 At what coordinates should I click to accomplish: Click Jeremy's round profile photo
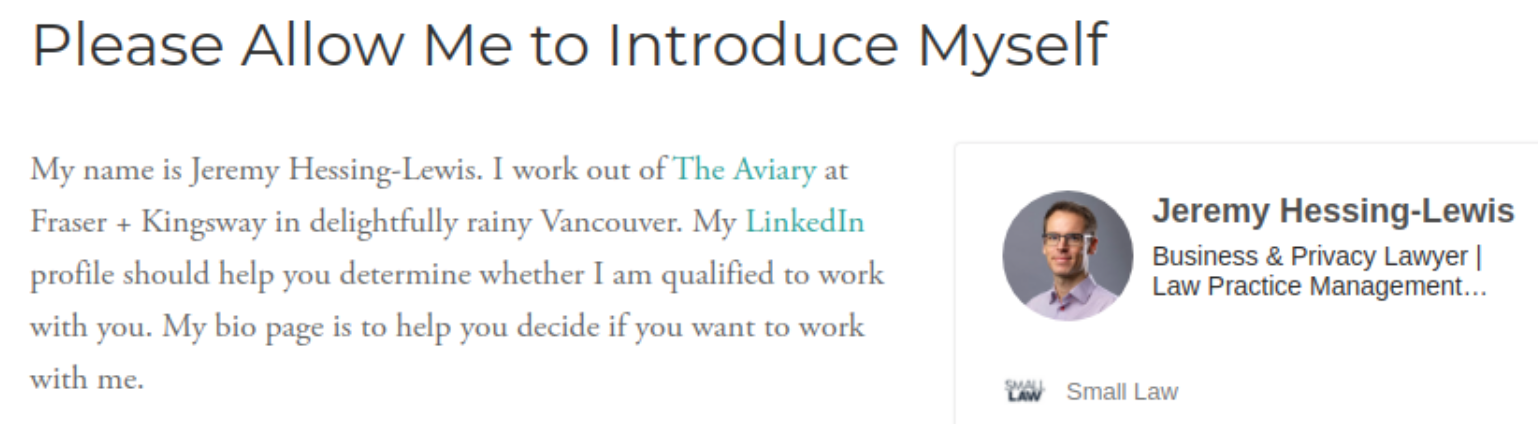pos(1067,256)
